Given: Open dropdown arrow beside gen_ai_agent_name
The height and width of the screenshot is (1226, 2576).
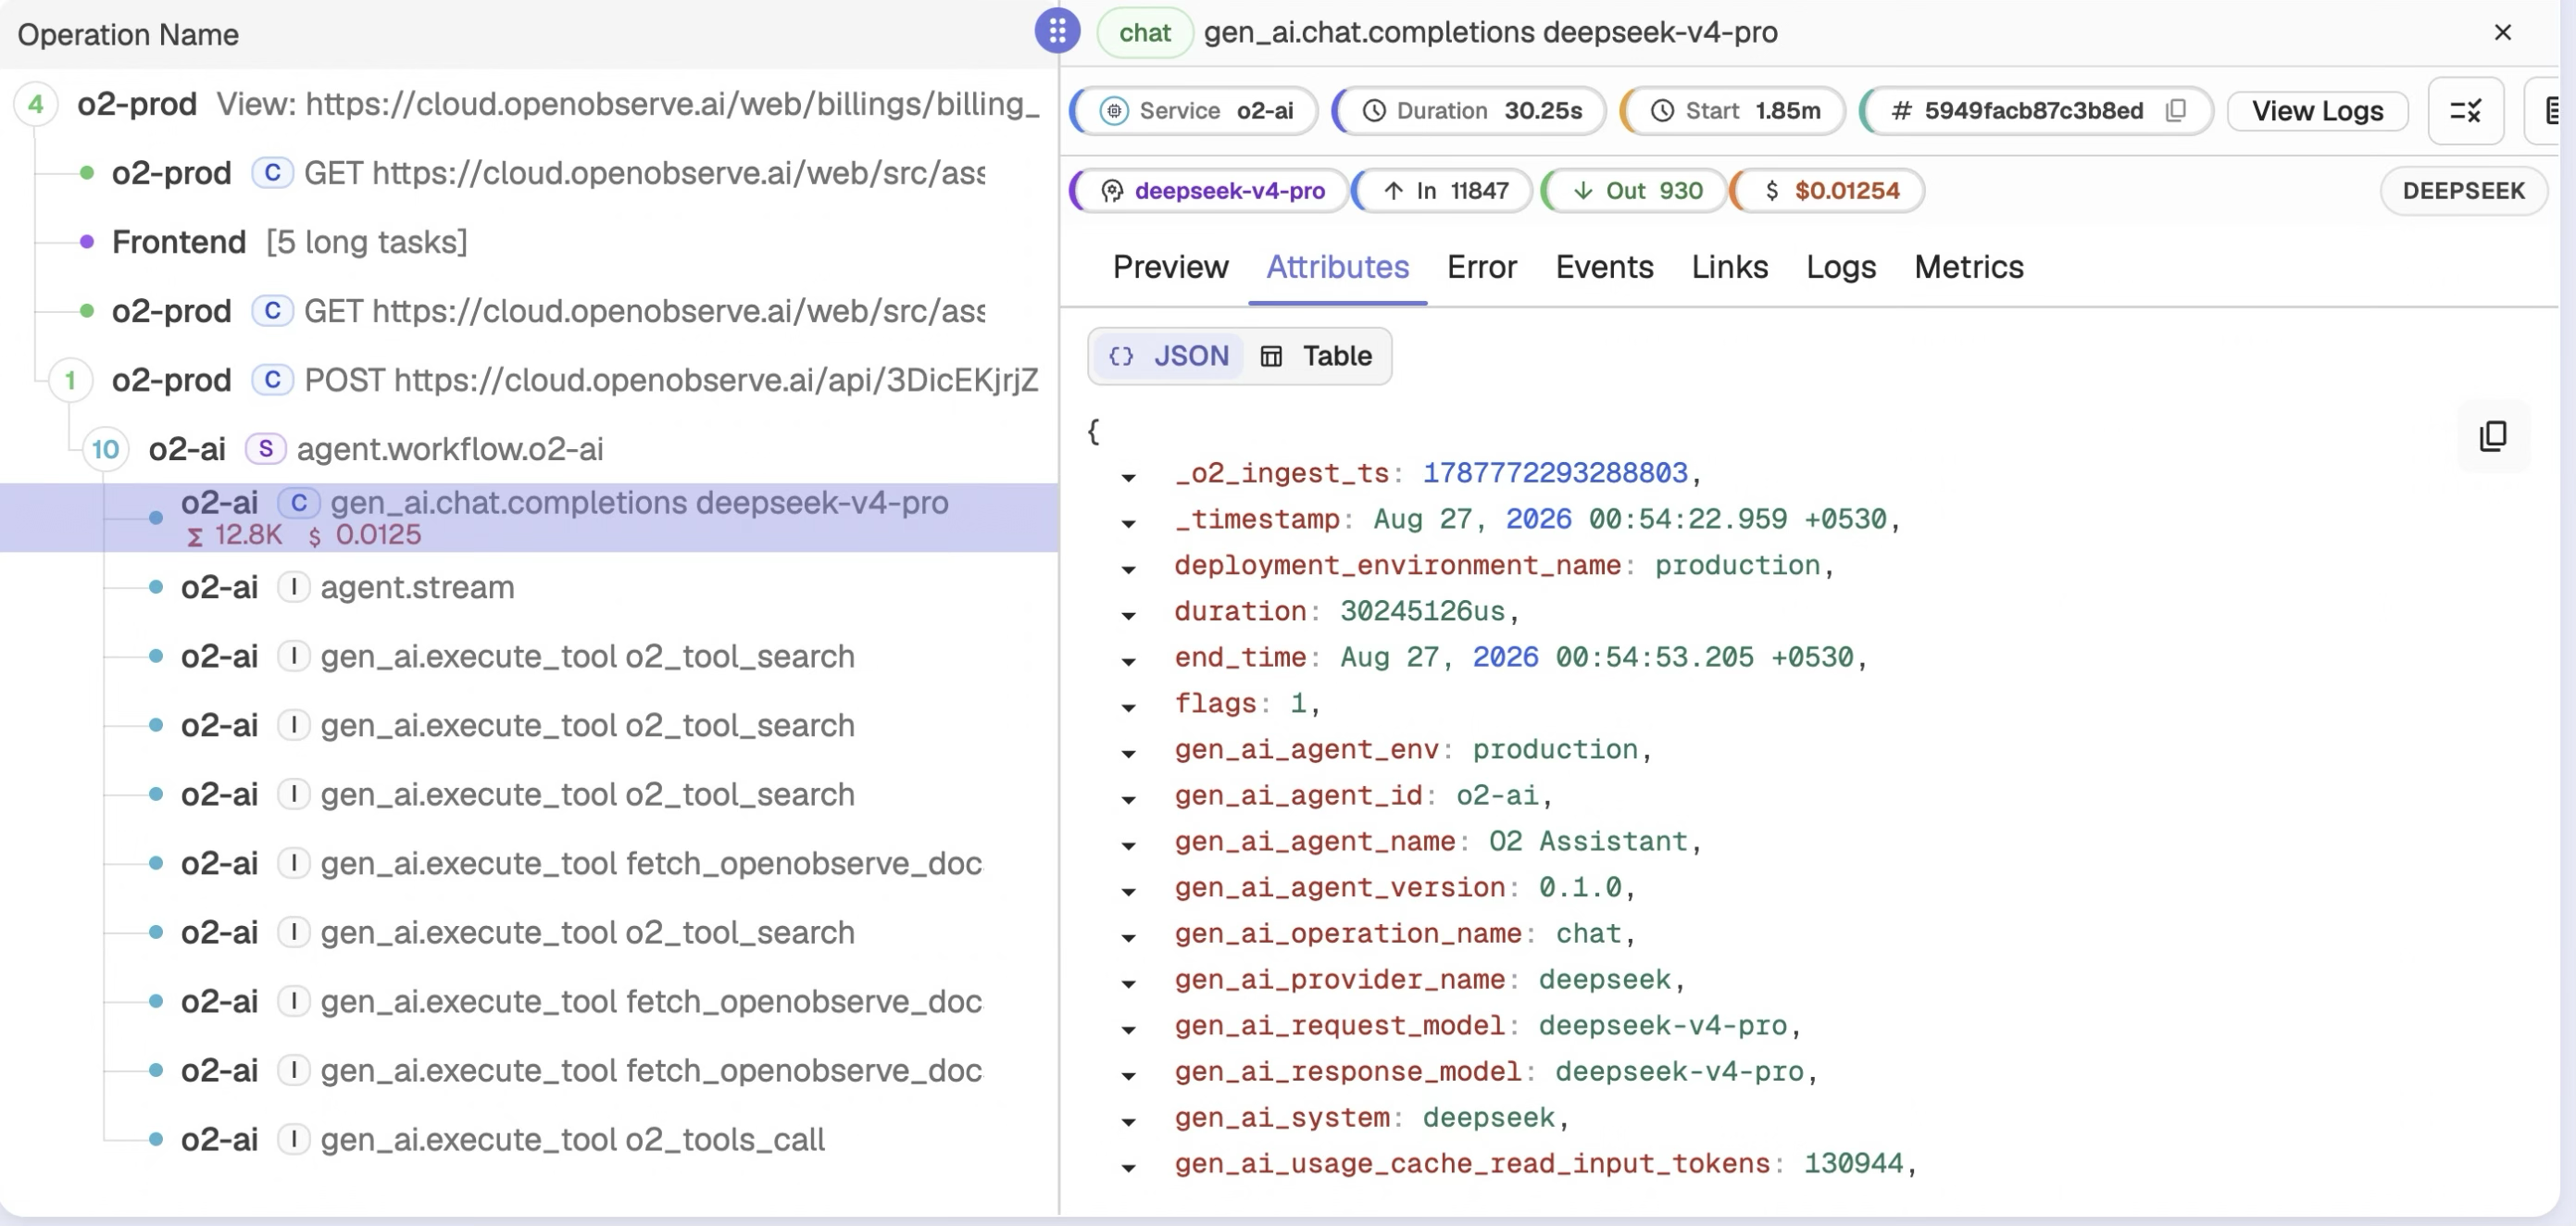Looking at the screenshot, I should 1128,845.
